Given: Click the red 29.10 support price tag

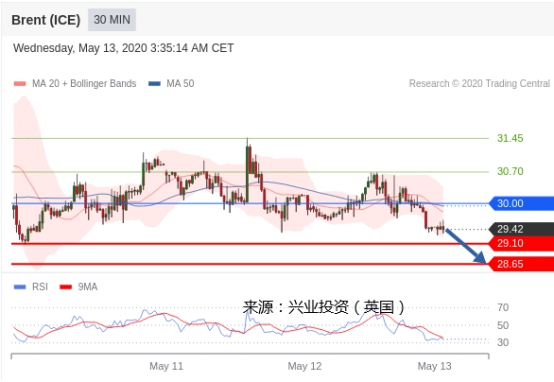Looking at the screenshot, I should pyautogui.click(x=521, y=243).
